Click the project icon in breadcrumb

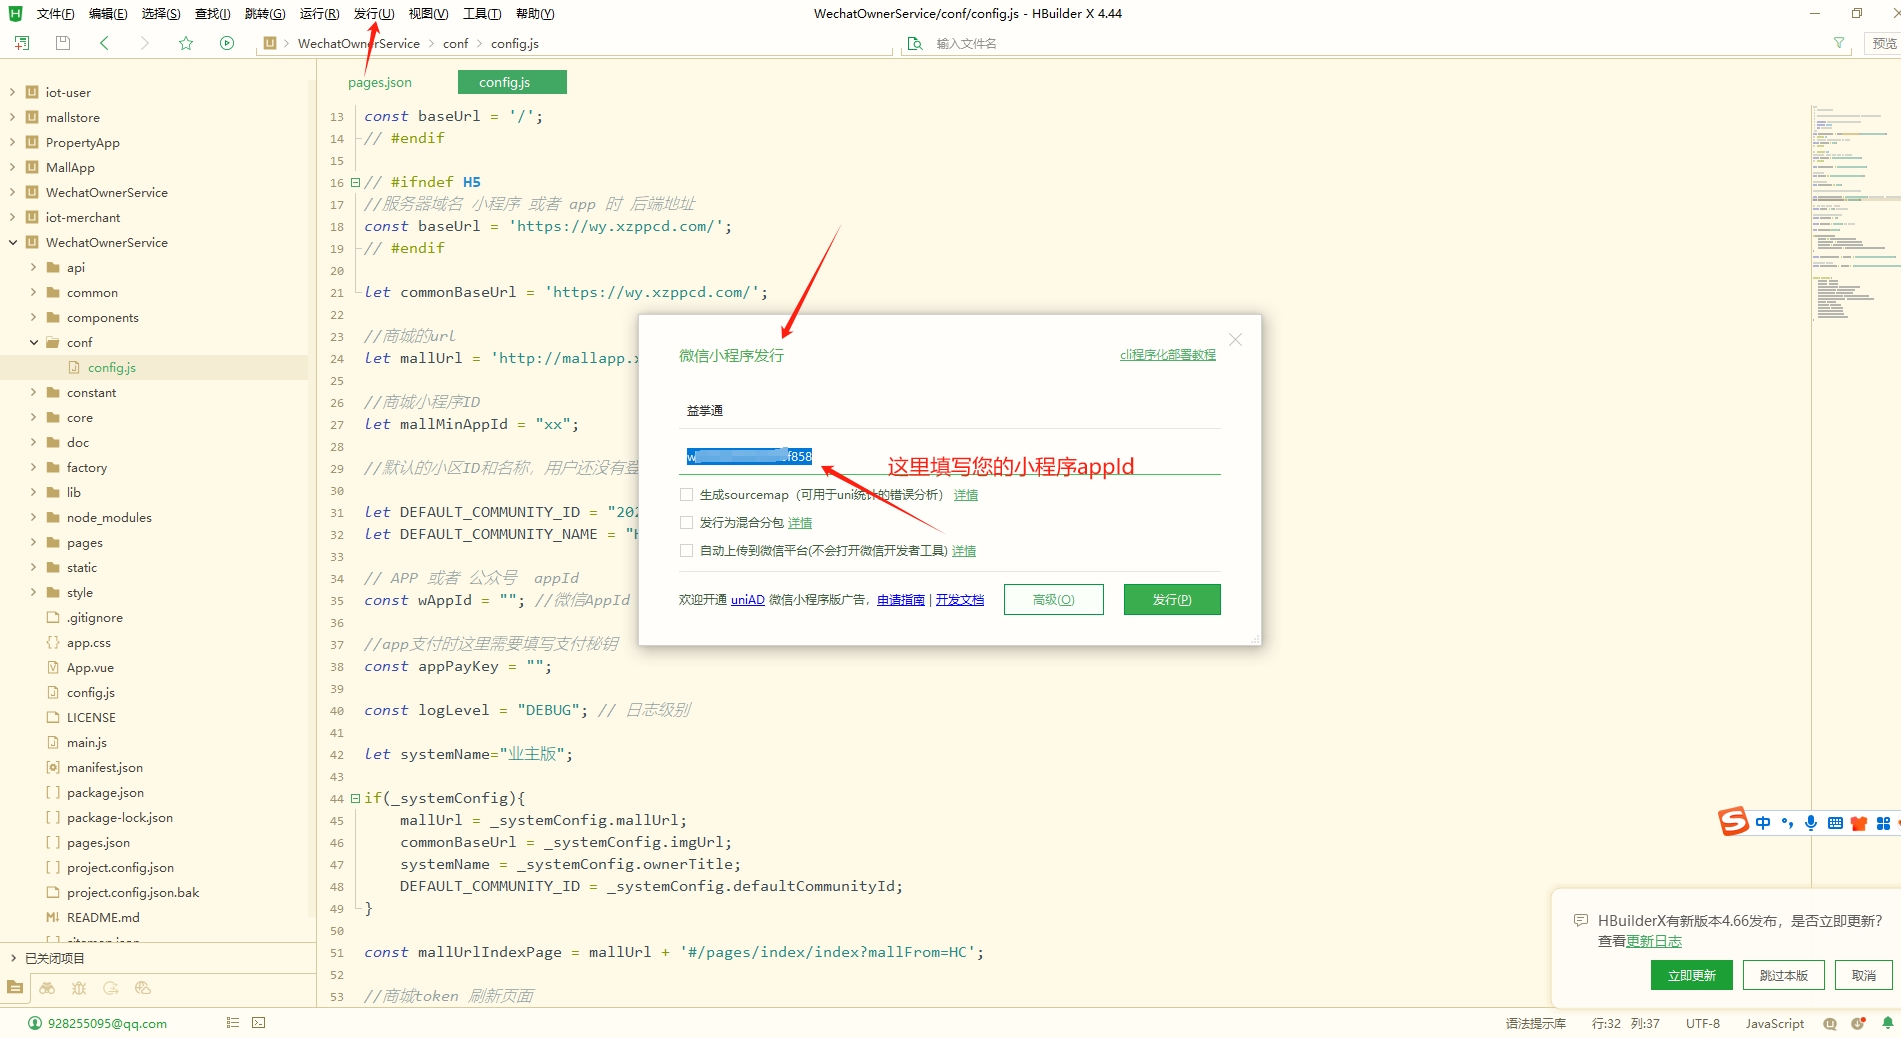270,43
